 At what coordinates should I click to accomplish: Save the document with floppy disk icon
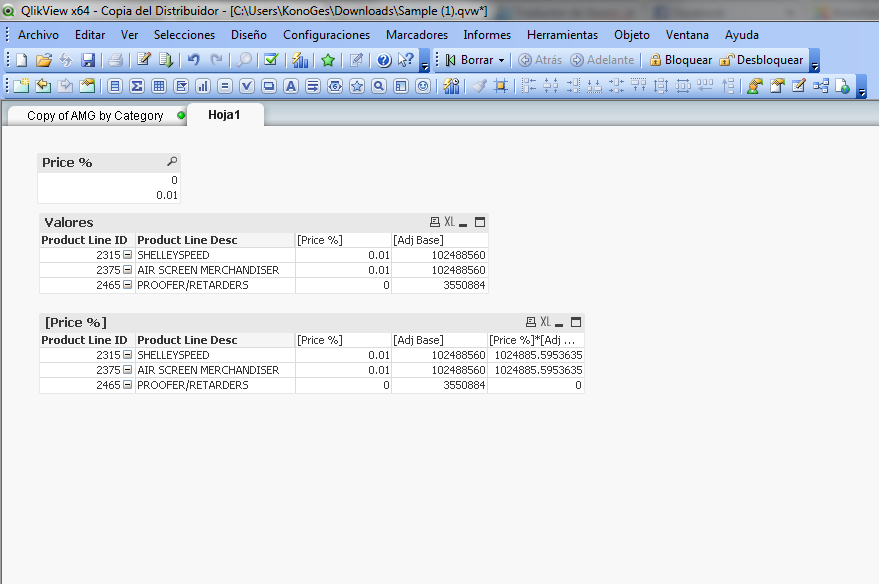tap(88, 60)
